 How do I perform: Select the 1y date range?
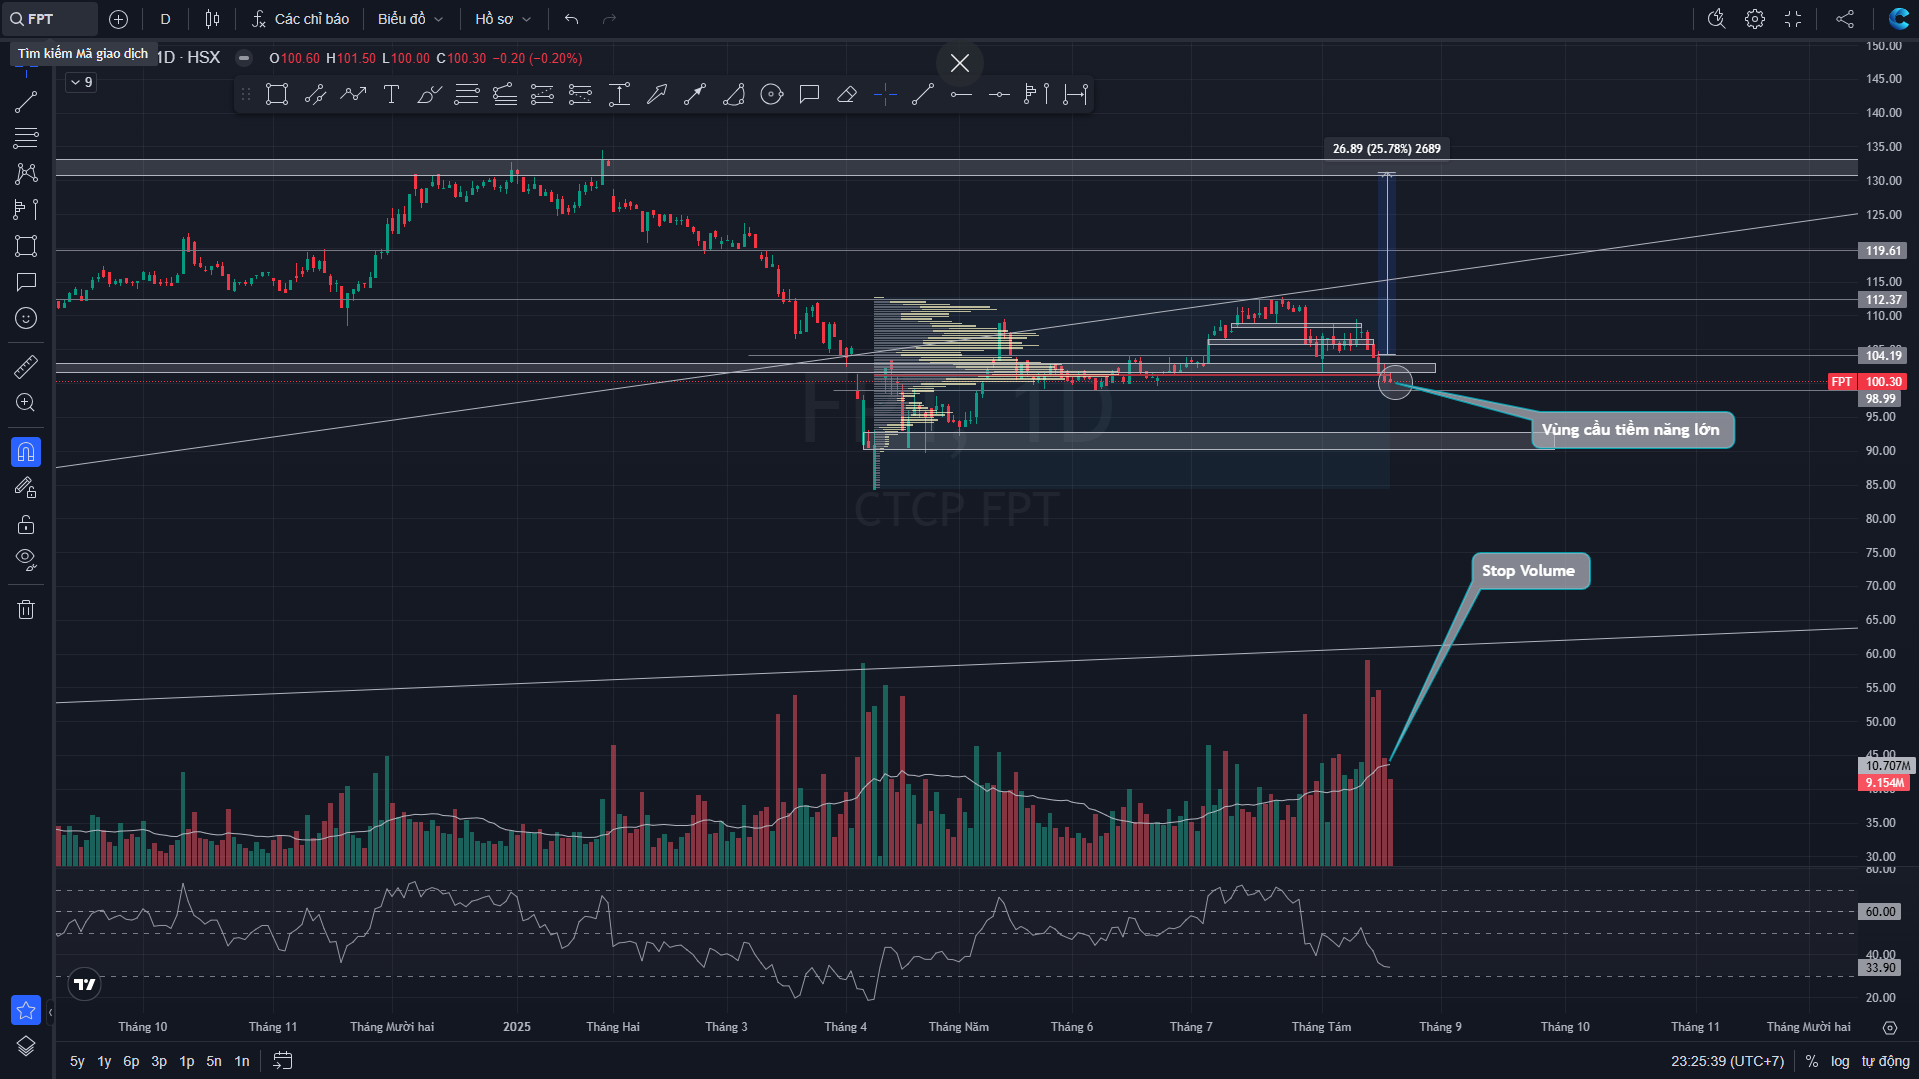tap(104, 1061)
